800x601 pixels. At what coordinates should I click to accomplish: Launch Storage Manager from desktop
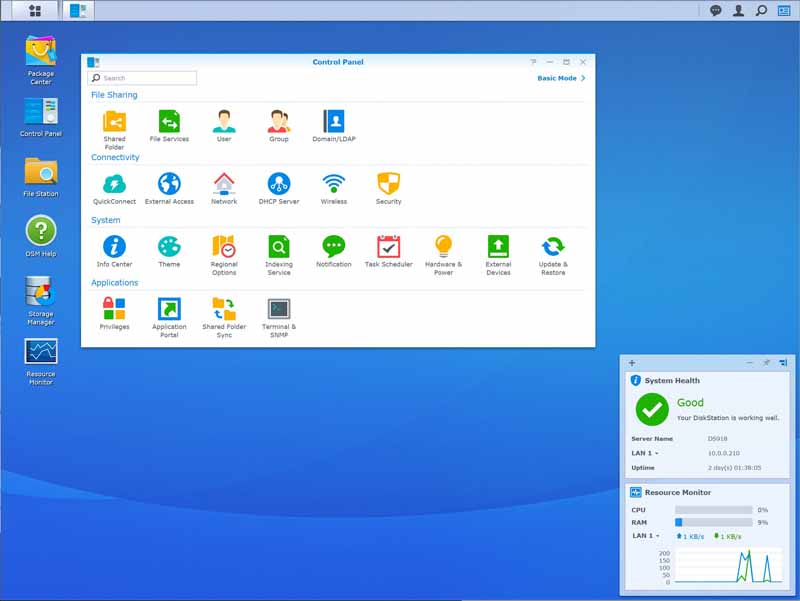click(40, 293)
